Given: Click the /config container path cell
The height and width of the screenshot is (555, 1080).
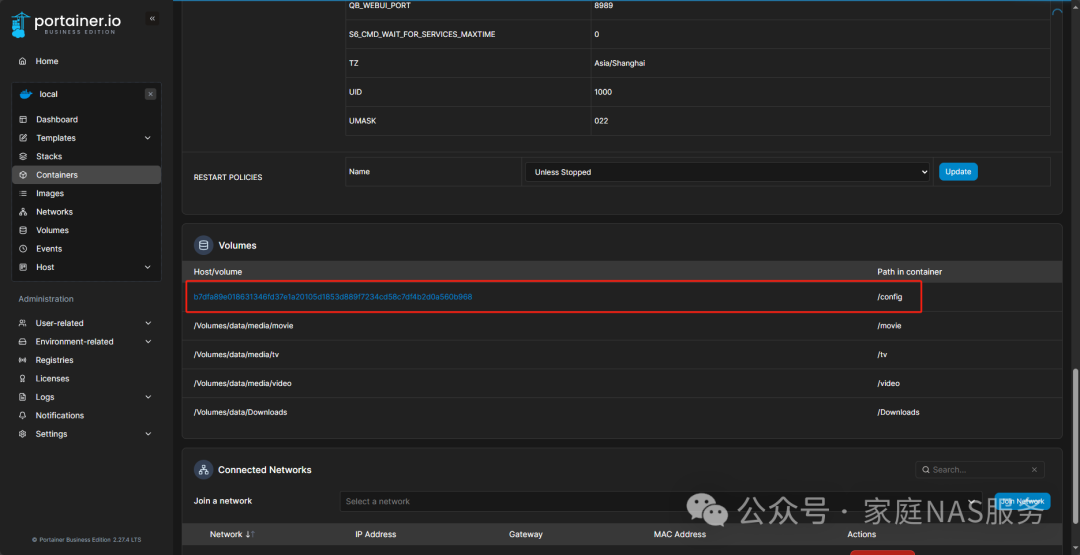Looking at the screenshot, I should (x=889, y=297).
